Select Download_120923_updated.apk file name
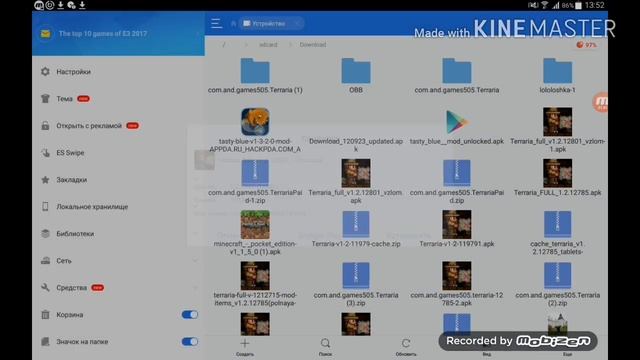640x360 pixels. 356,145
